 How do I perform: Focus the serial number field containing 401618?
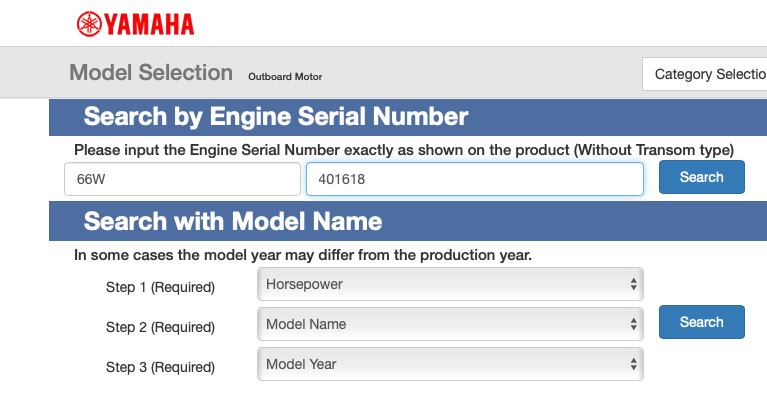(474, 179)
